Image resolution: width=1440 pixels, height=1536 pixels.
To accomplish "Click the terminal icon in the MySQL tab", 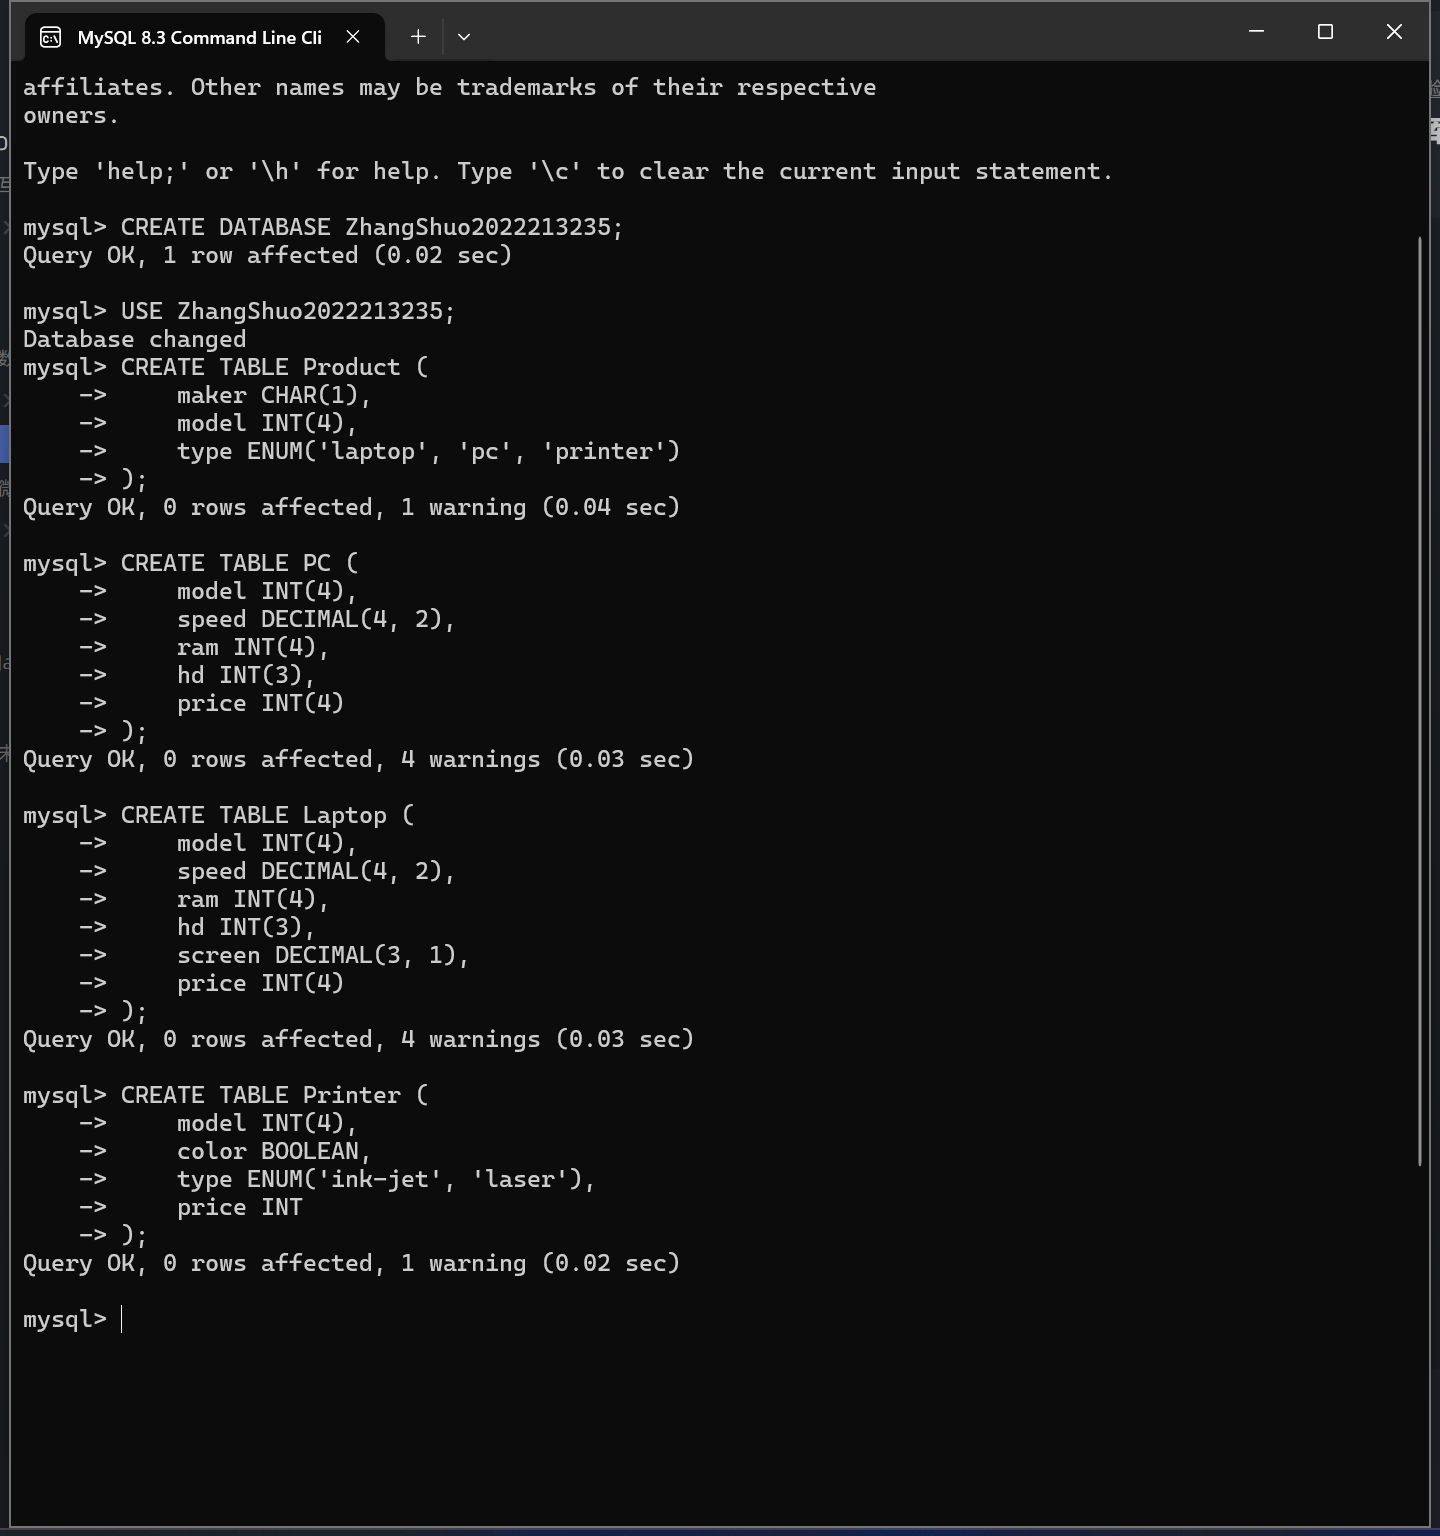I will click(50, 38).
